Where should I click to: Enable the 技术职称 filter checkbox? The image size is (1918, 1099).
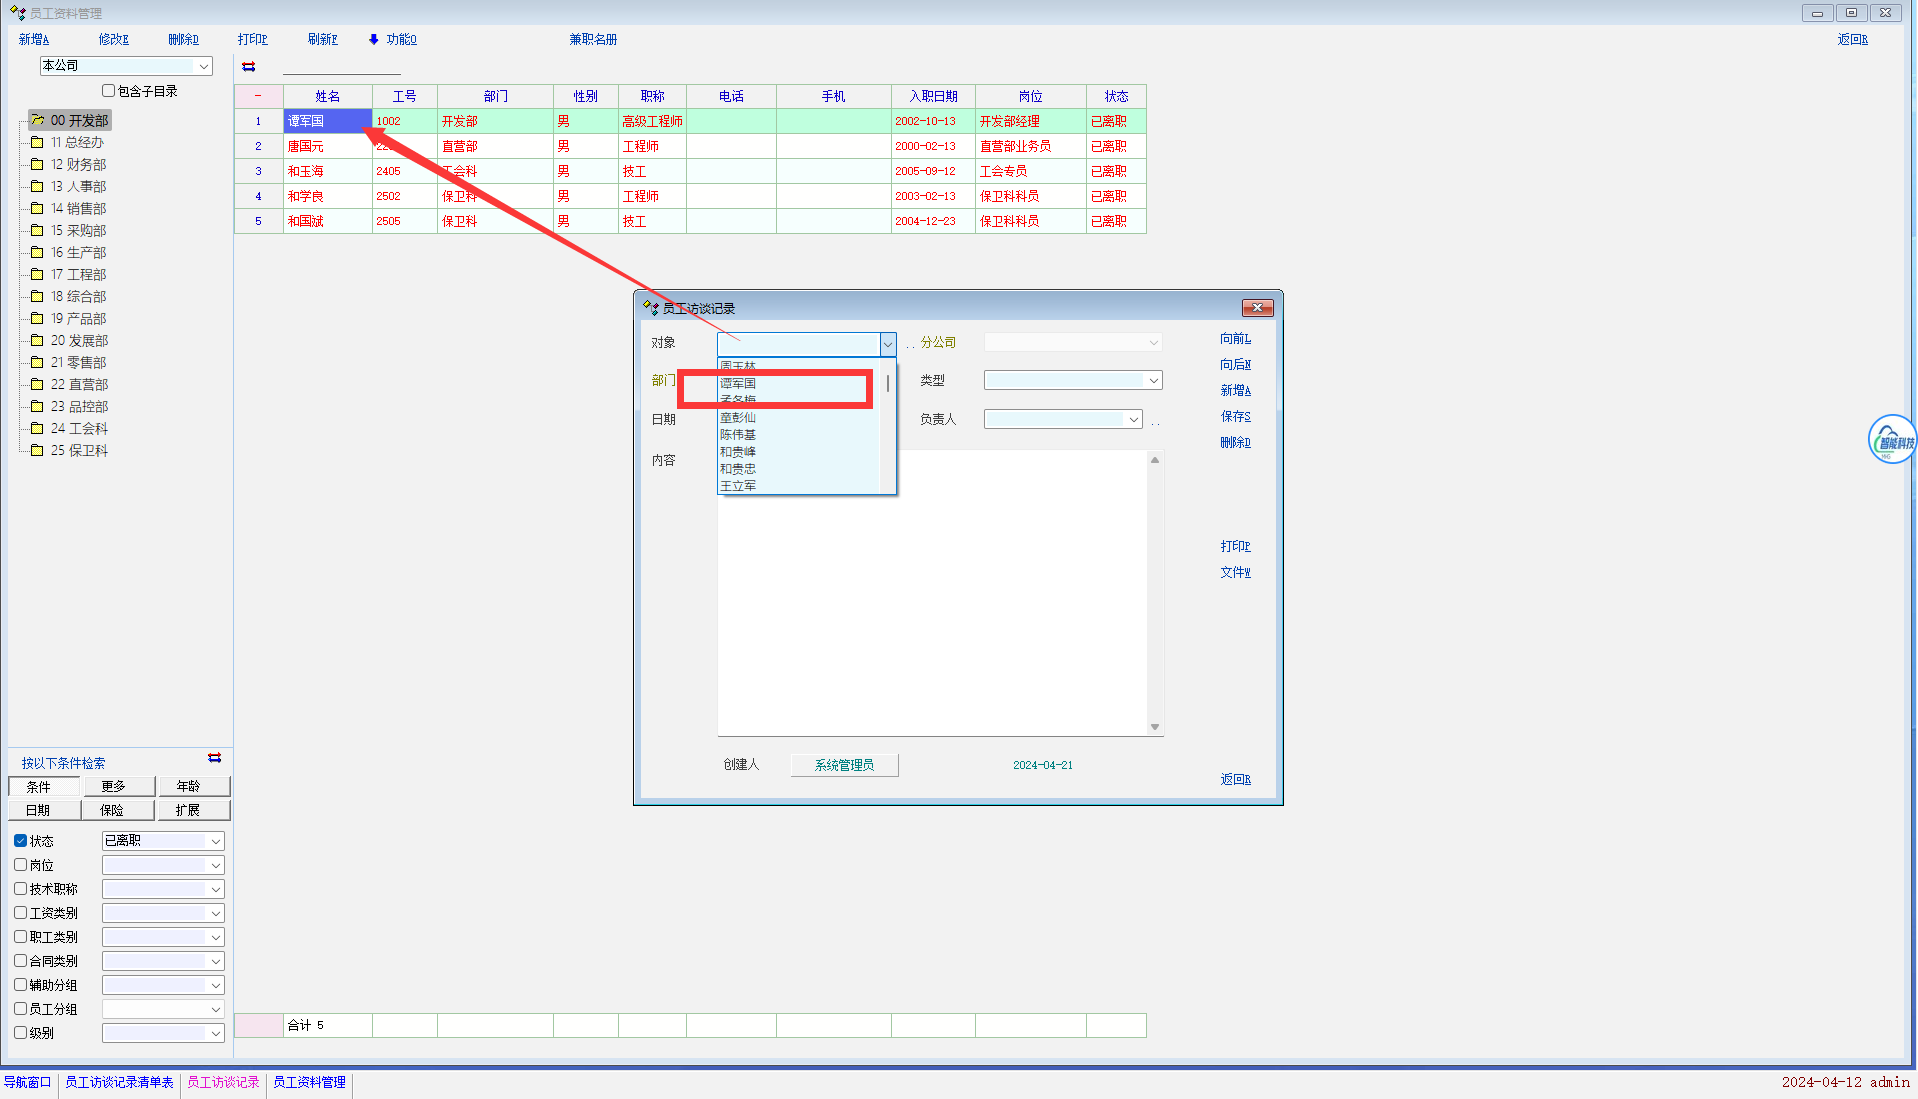click(x=21, y=889)
